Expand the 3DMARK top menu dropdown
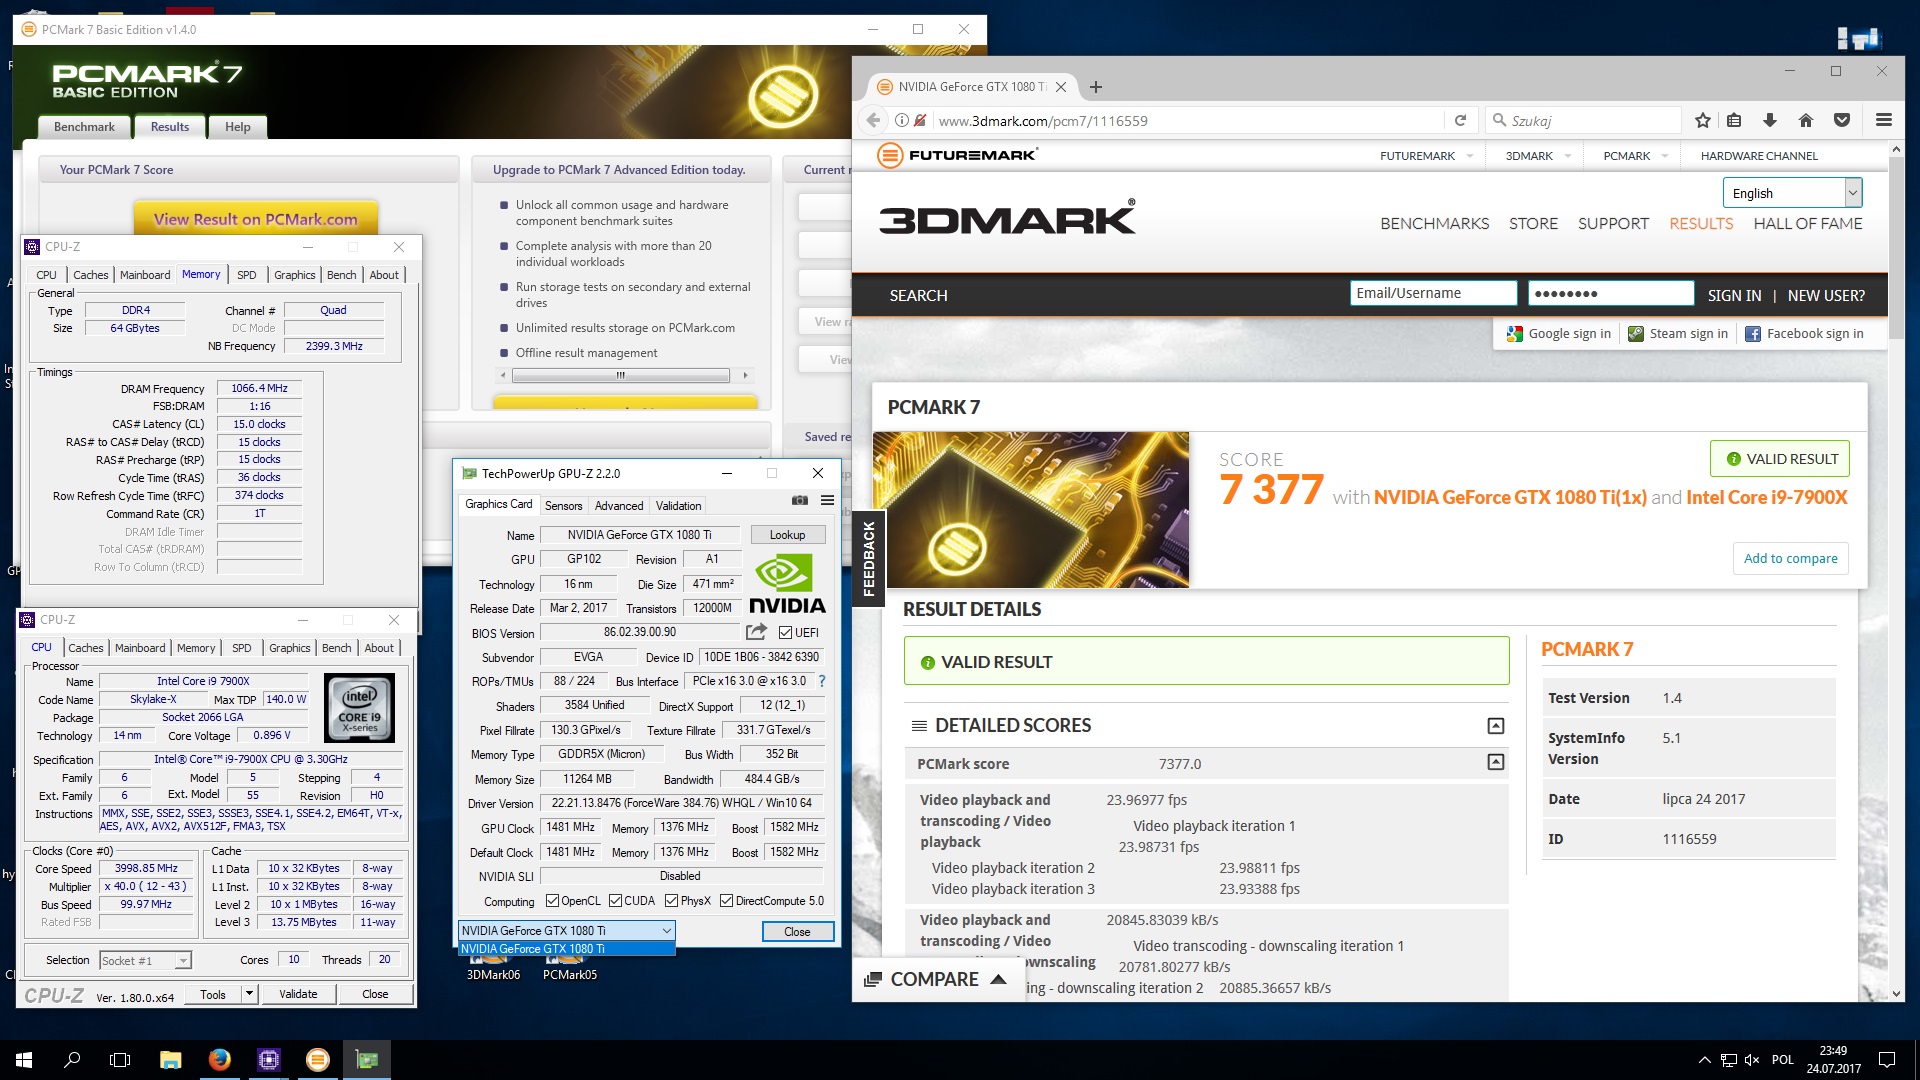 pyautogui.click(x=1567, y=156)
